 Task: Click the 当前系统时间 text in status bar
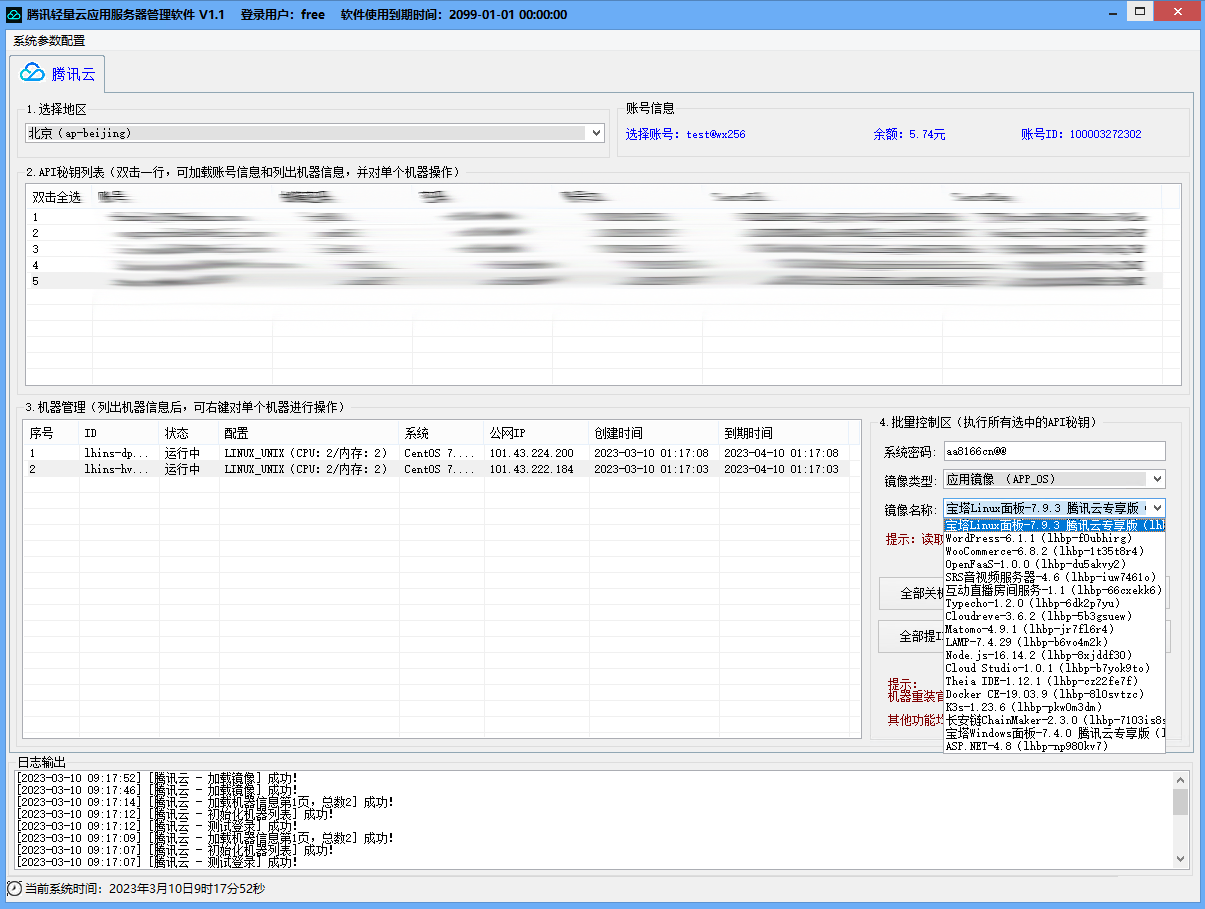[145, 888]
